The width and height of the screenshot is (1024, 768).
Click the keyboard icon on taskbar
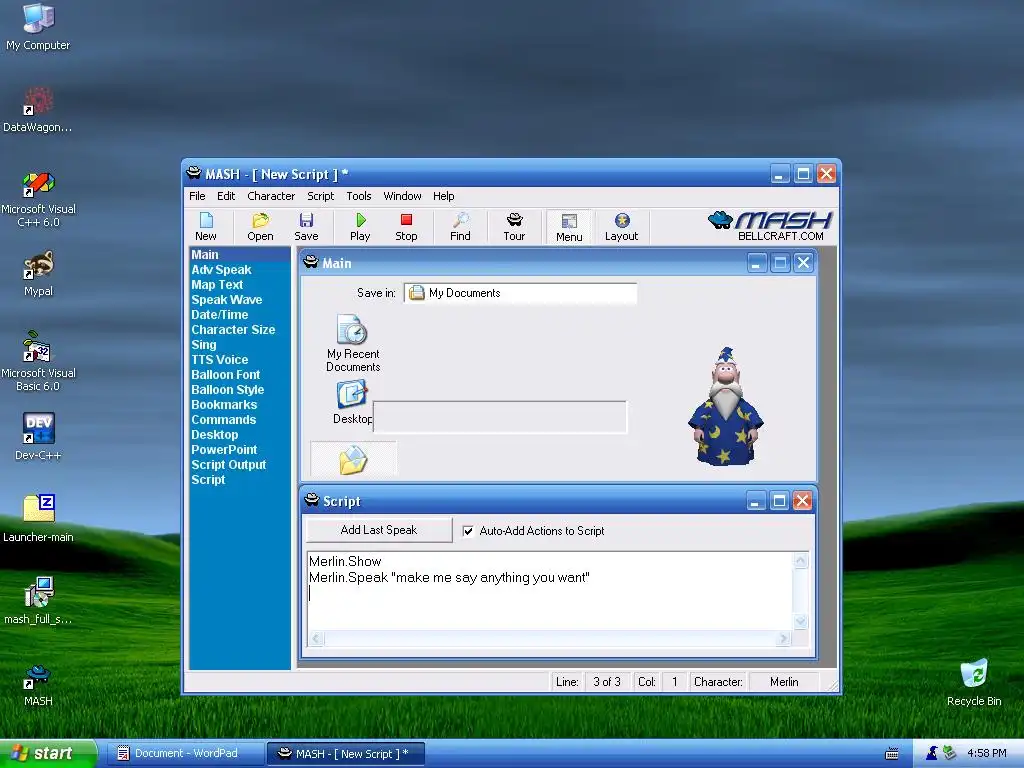891,754
